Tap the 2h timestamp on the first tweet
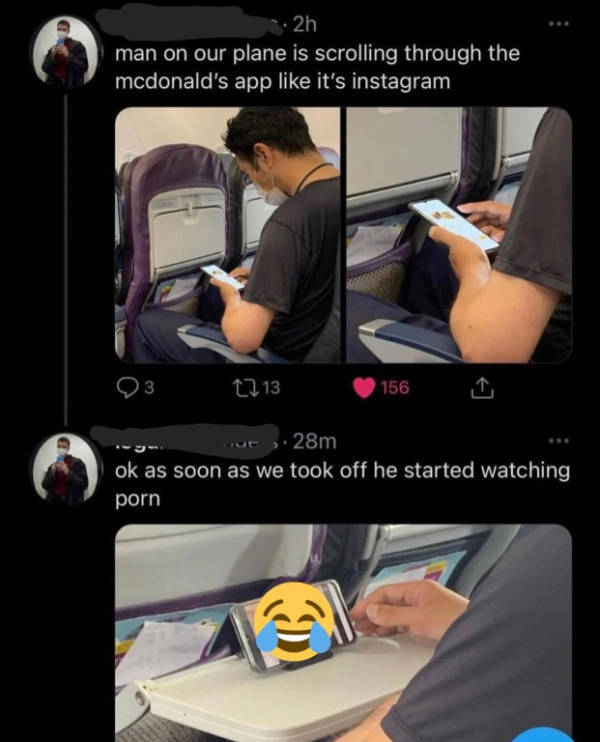 pyautogui.click(x=304, y=25)
